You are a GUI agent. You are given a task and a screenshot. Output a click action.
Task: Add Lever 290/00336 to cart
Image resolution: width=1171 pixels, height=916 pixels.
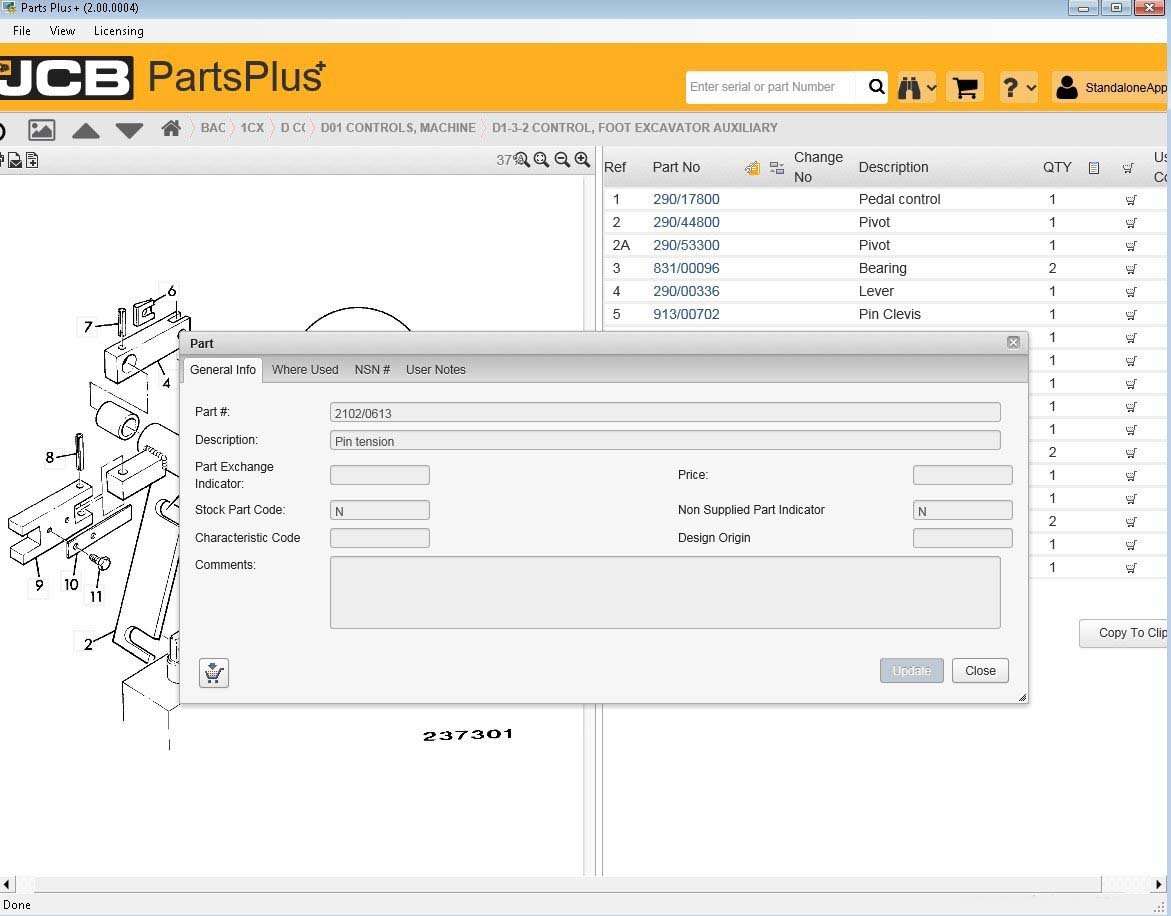tap(1131, 292)
